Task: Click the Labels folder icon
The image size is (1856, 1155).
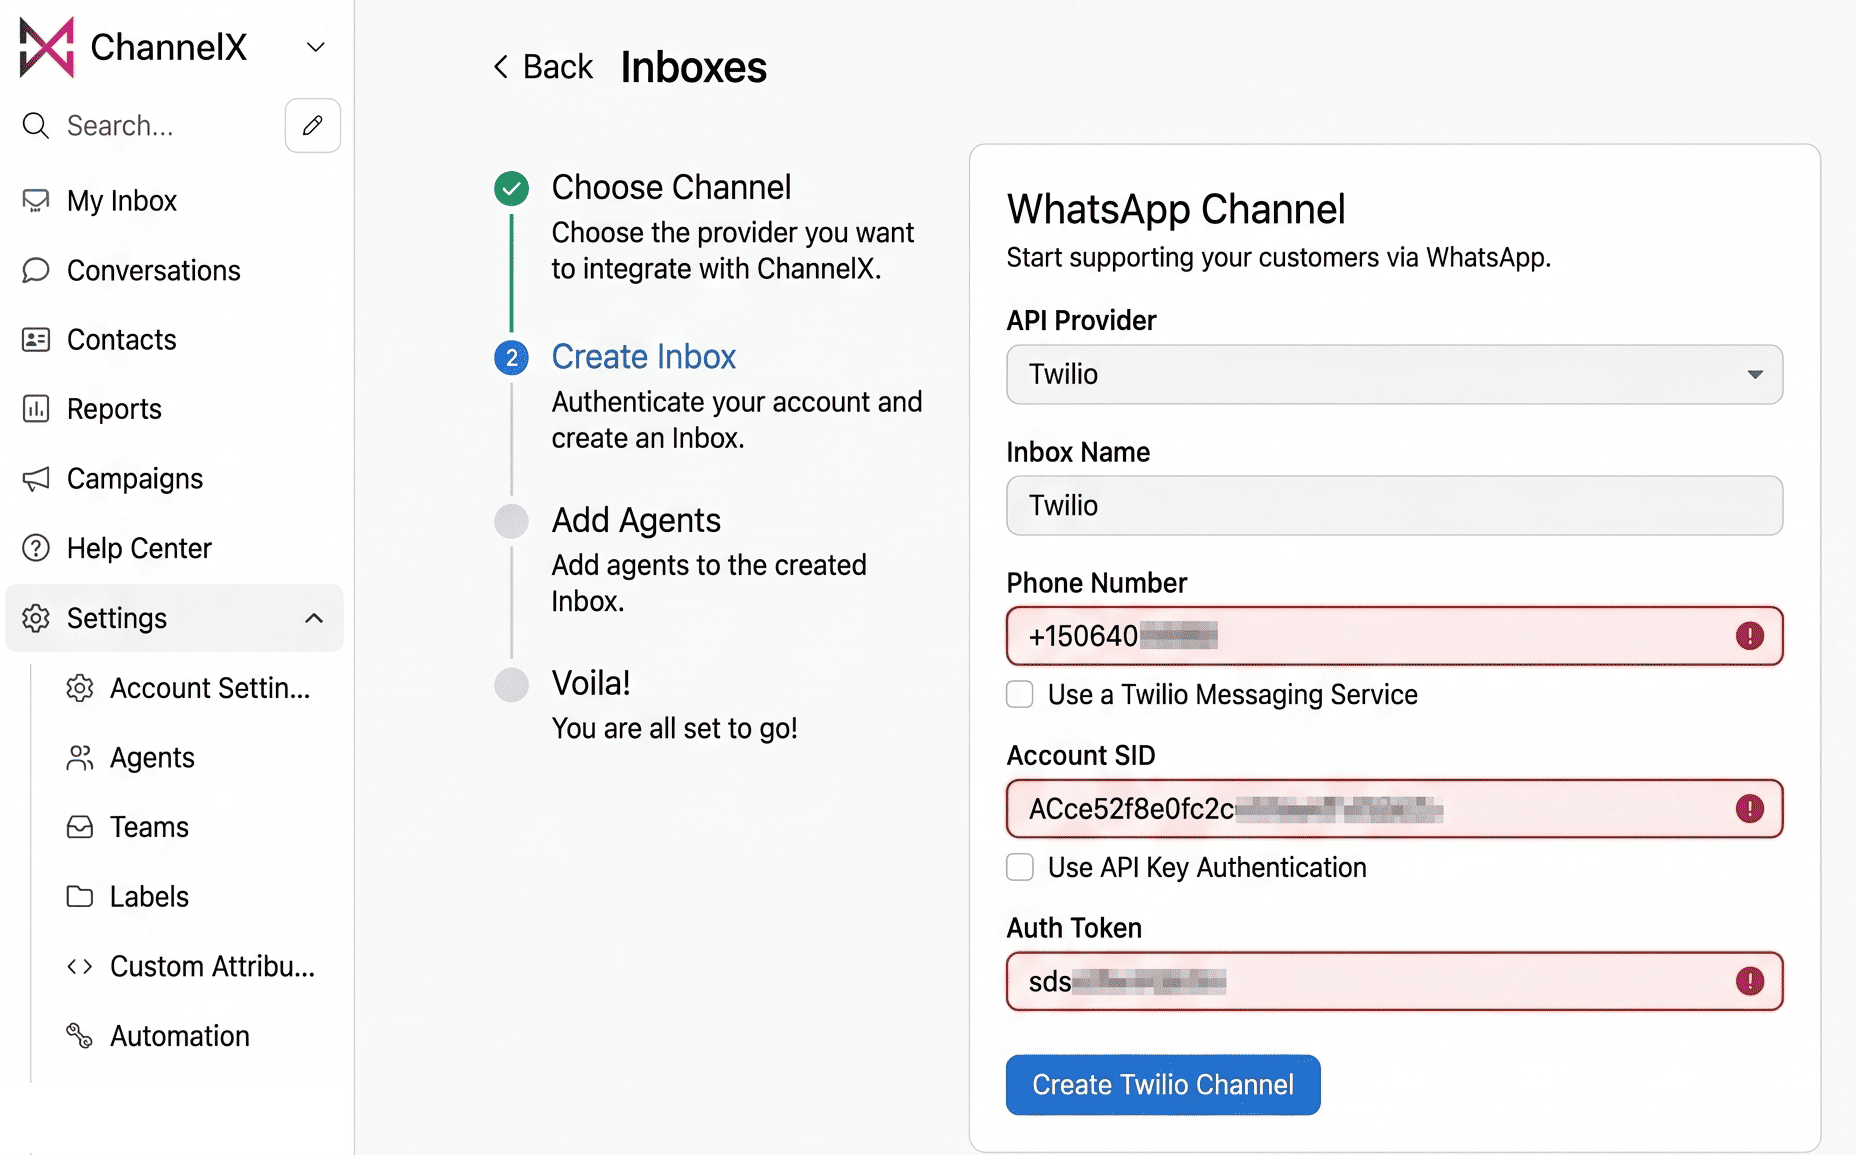Action: 80,897
